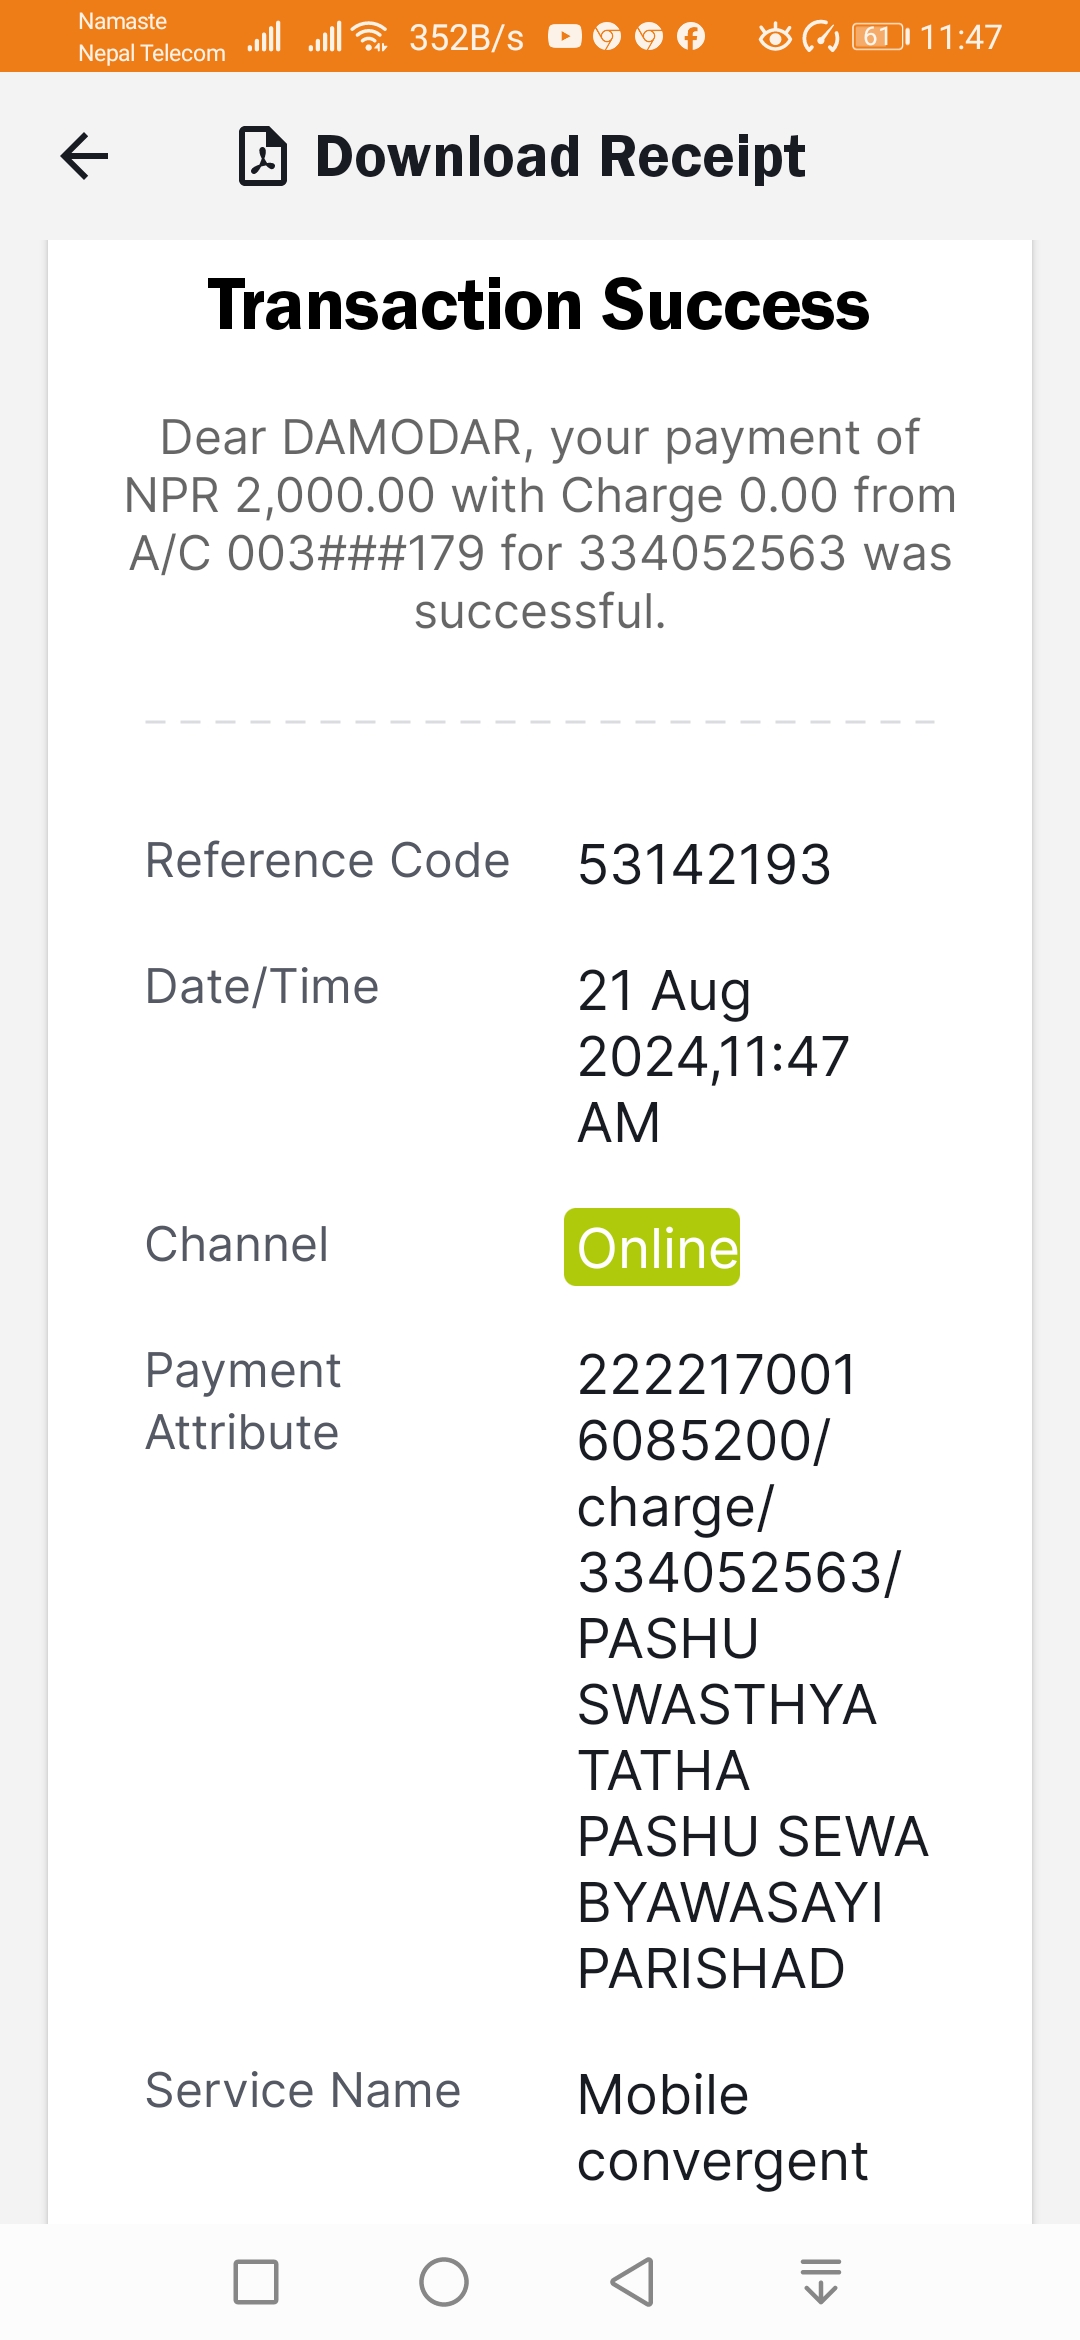1080x2340 pixels.
Task: Tap the reference code 53142193
Action: click(704, 865)
